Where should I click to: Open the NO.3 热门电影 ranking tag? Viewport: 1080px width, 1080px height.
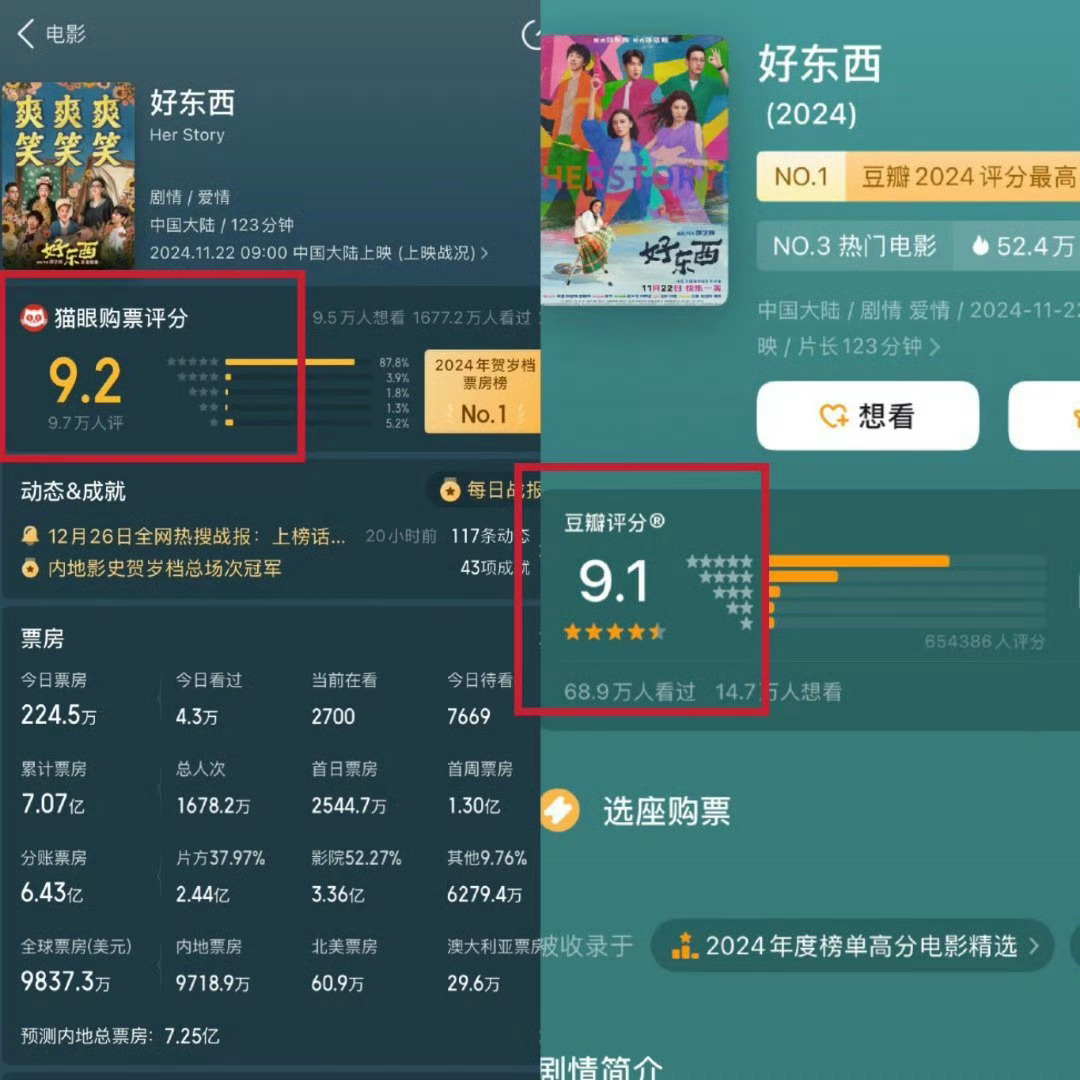tap(855, 246)
